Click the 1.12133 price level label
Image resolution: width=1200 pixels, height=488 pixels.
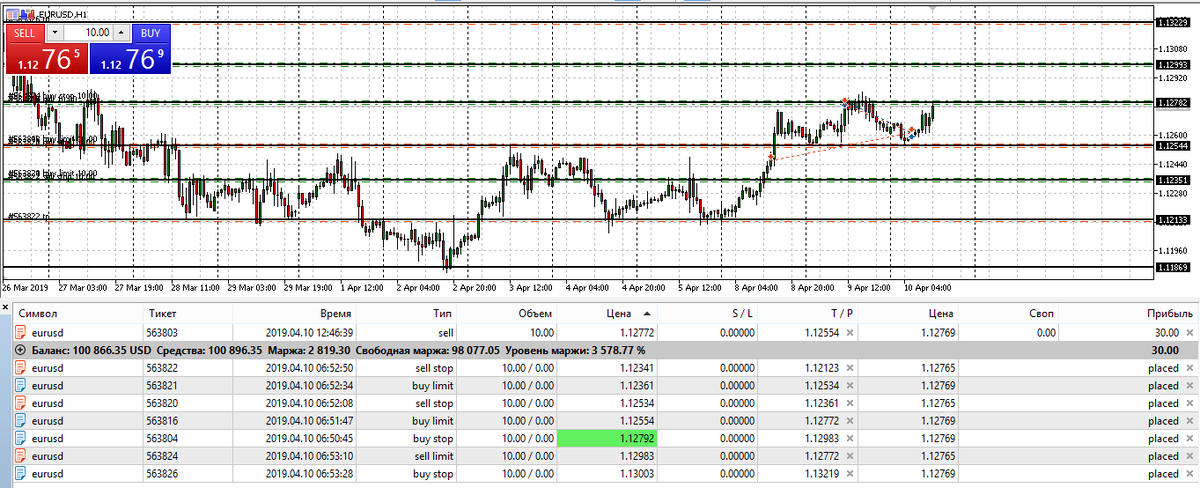[1171, 220]
